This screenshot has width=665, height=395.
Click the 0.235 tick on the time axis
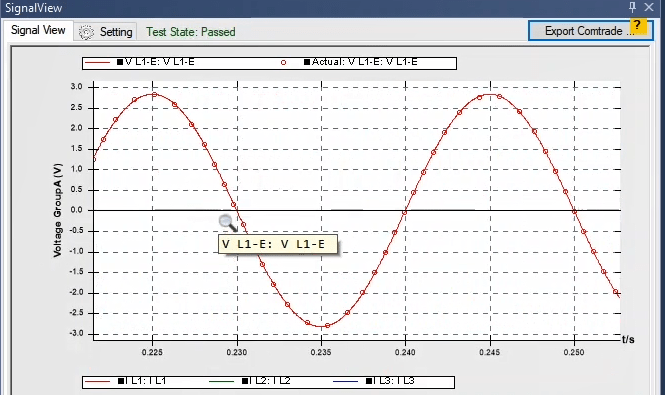click(x=321, y=352)
